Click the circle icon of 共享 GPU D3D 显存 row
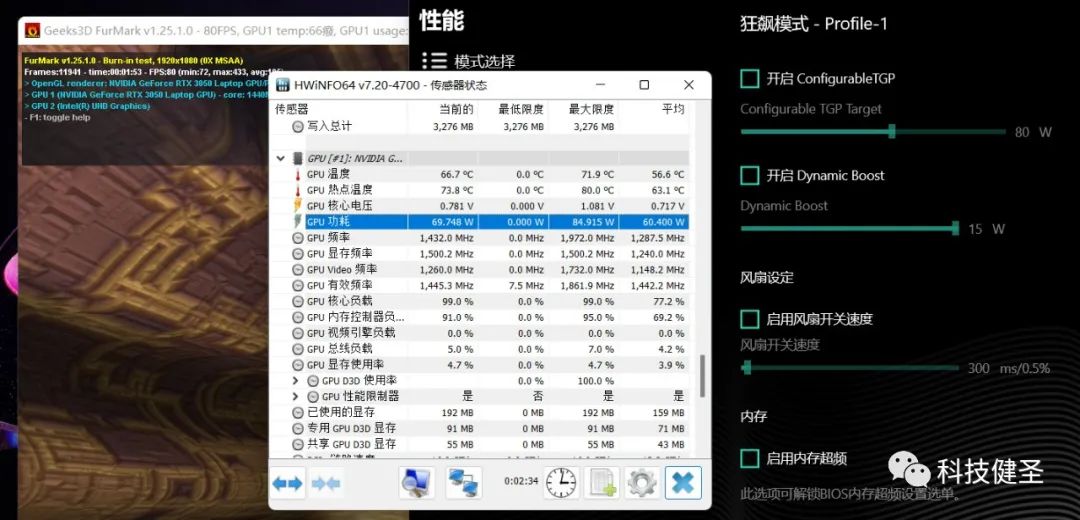 point(298,444)
